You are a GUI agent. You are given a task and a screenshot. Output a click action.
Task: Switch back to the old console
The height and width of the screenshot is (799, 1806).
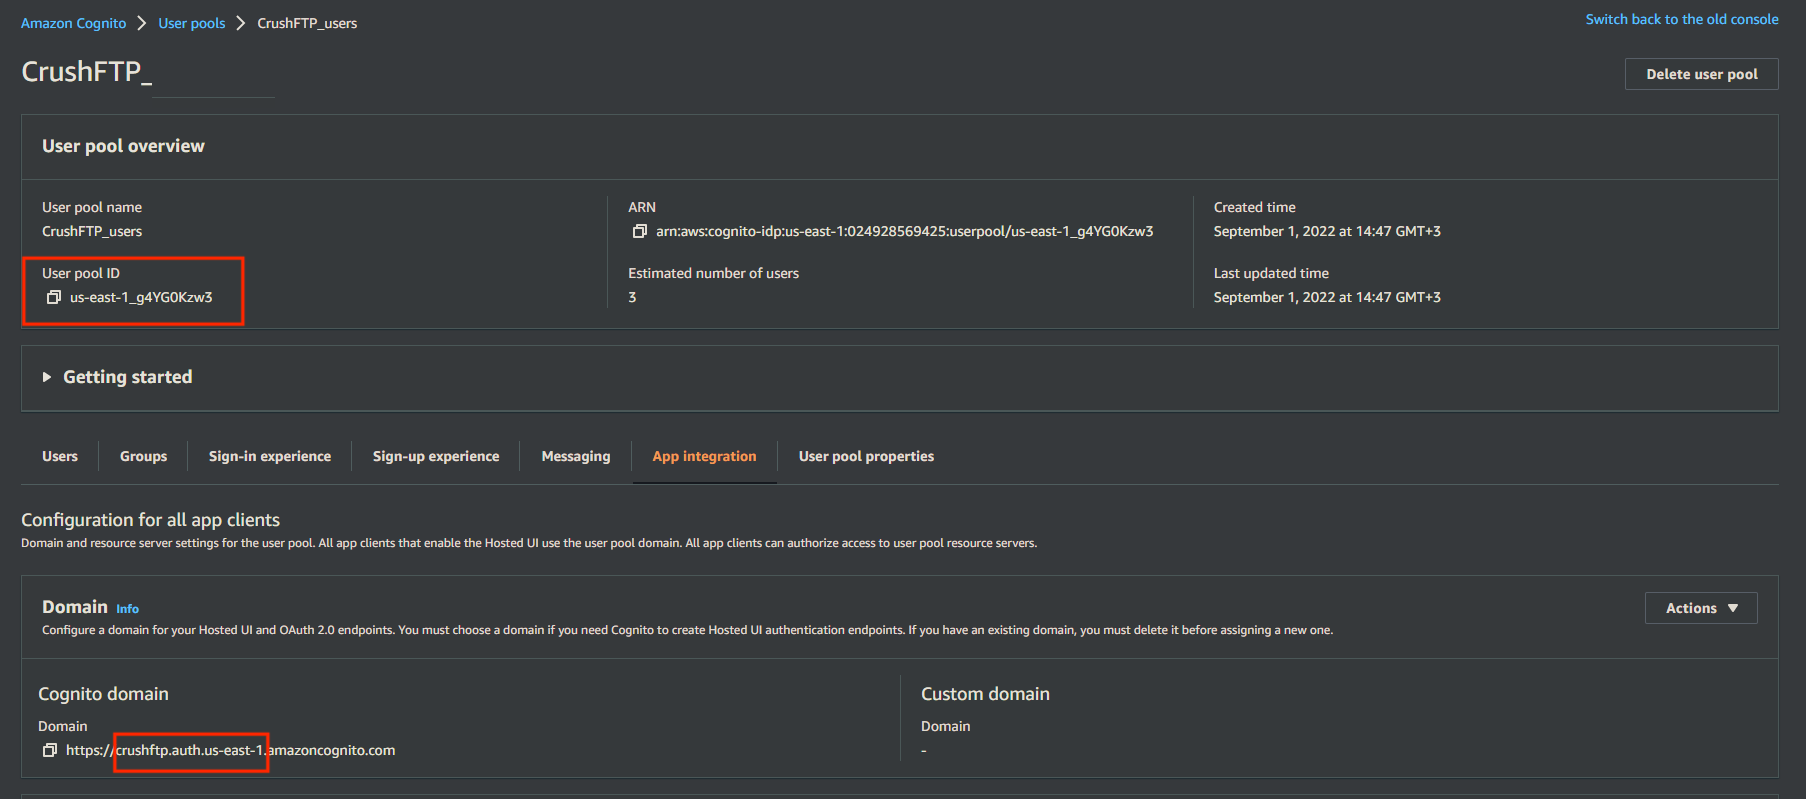click(x=1682, y=19)
